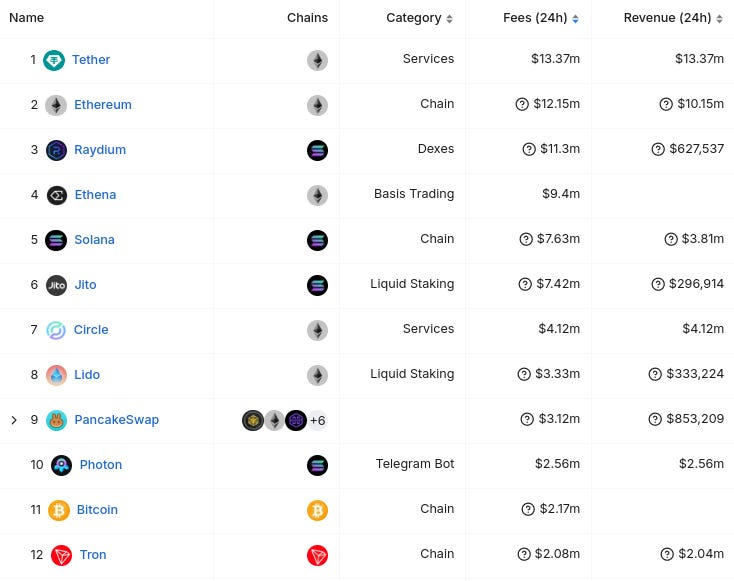Open the Photon protocol link
The image size is (734, 581).
point(101,464)
